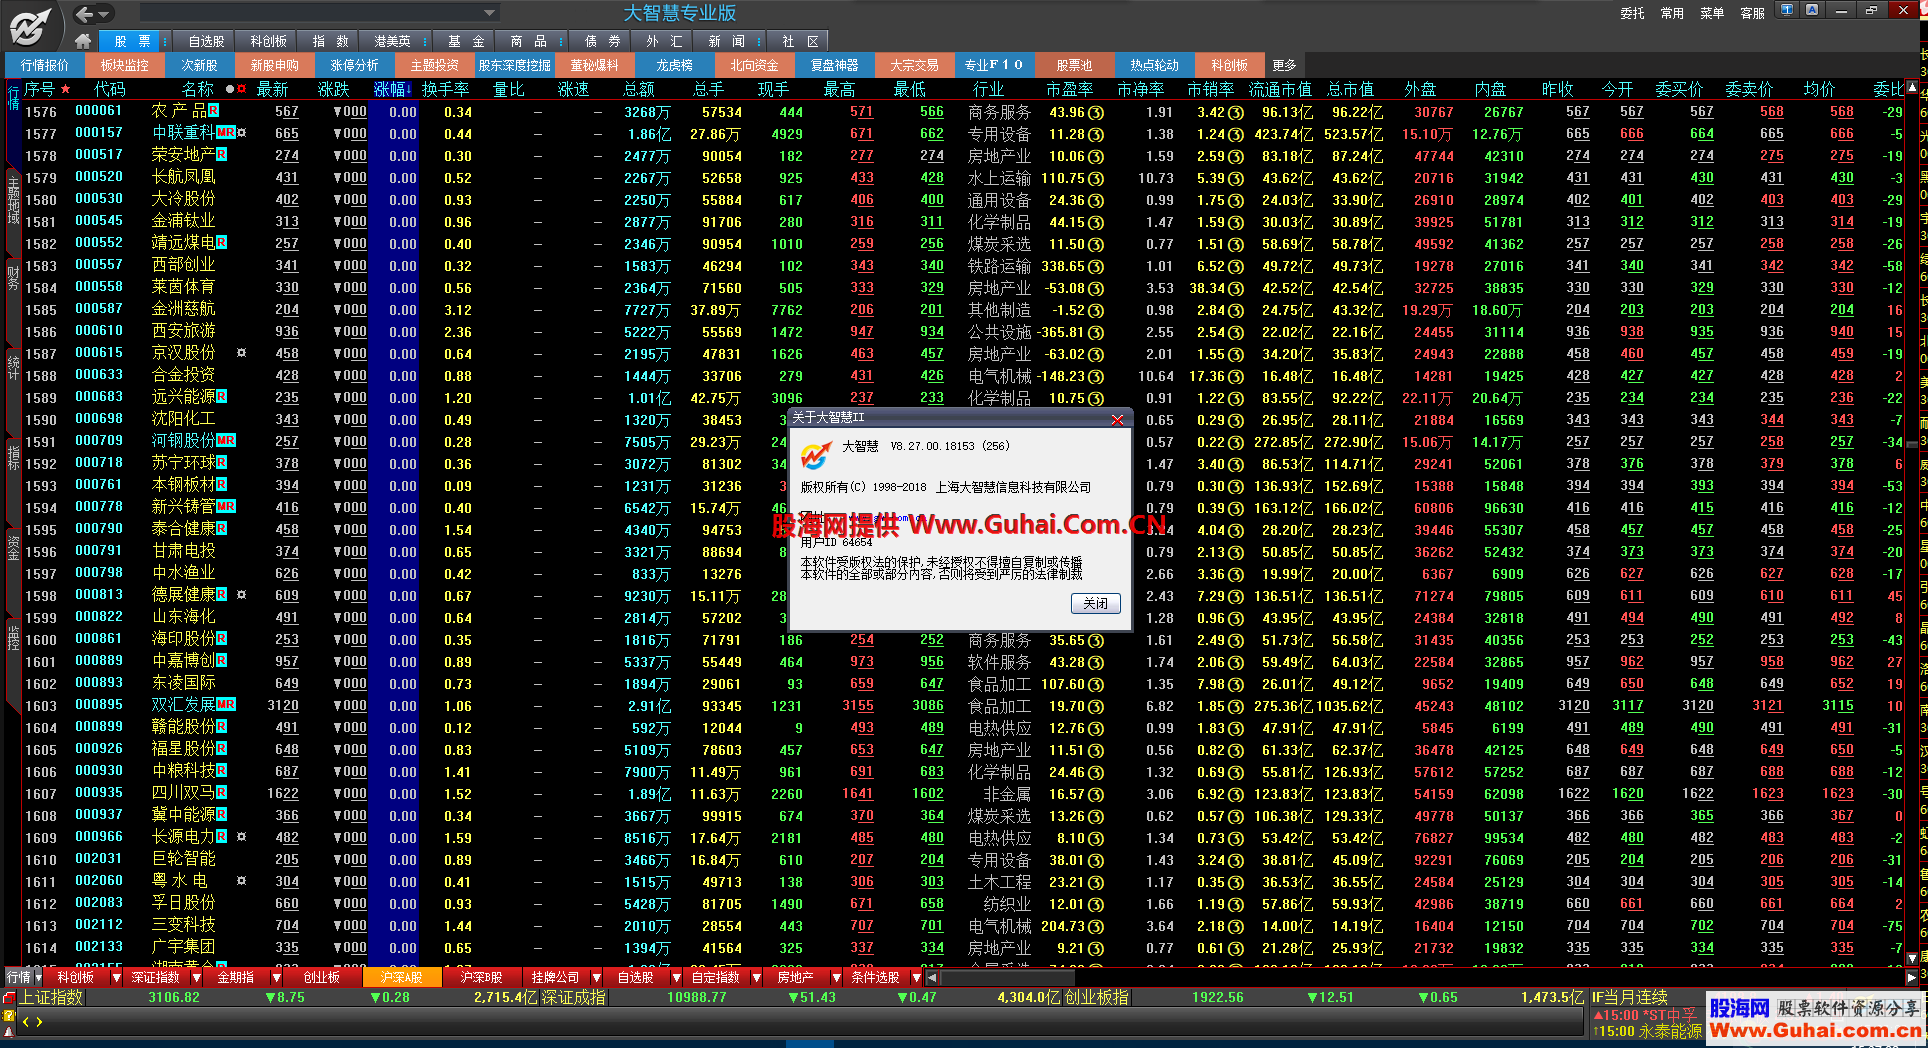Screen dimensions: 1928x1048
Task: Expand the 金期指 bottom tab arrow
Action: pyautogui.click(x=276, y=978)
